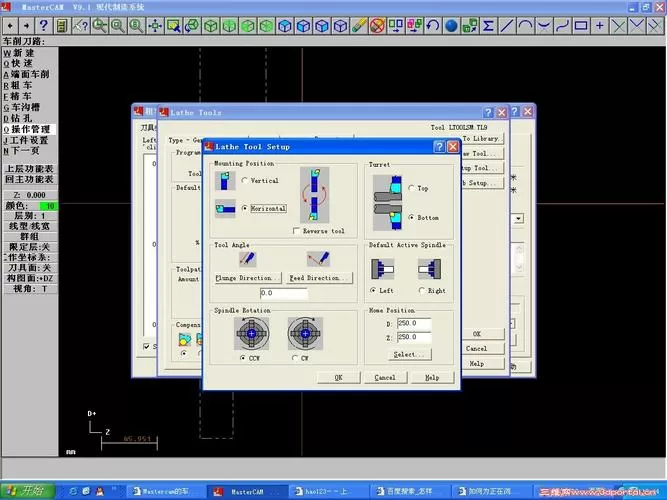Click the Plunge Direction button
The width and height of the screenshot is (667, 500).
(248, 278)
